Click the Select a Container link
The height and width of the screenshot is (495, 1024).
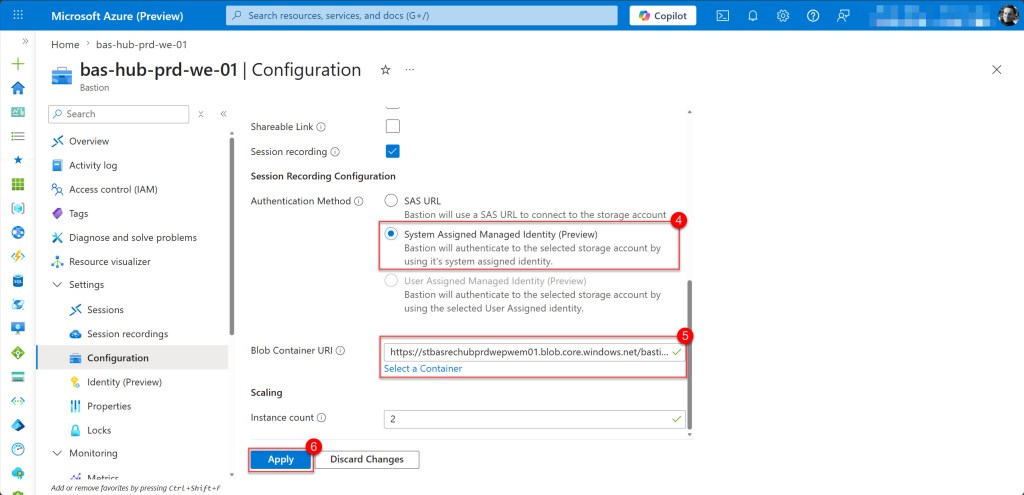423,369
